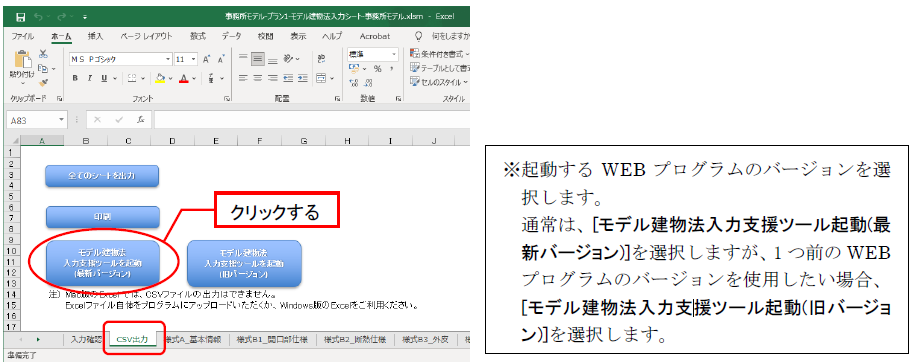The height and width of the screenshot is (364, 915).
Task: Toggle italic formatting
Action: pyautogui.click(x=90, y=78)
